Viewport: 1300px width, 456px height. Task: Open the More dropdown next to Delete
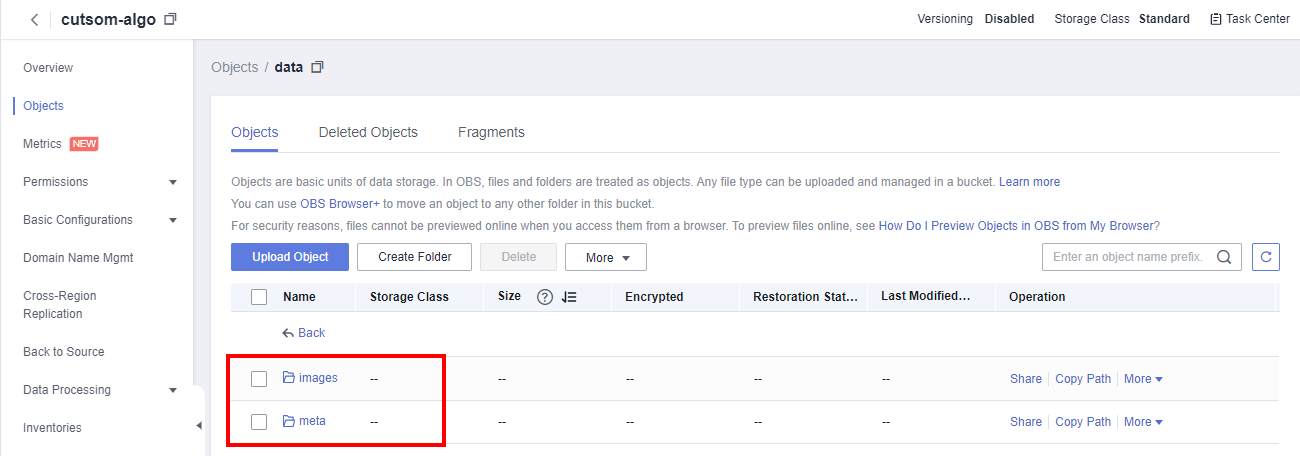tap(605, 257)
